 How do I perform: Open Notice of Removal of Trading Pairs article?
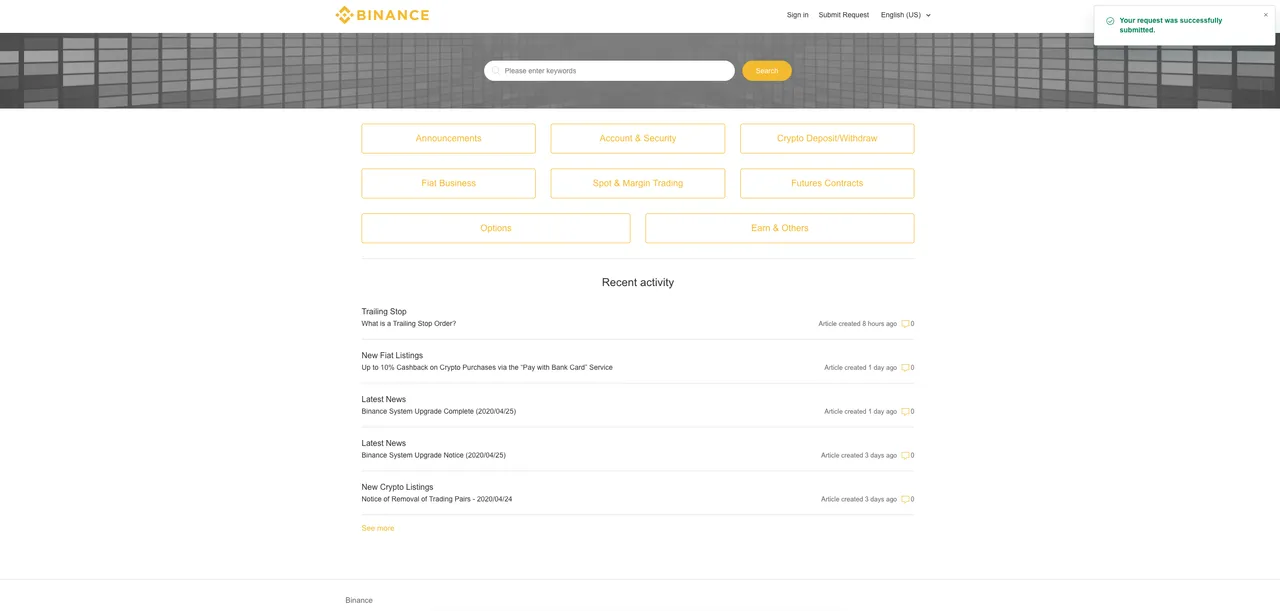437,500
